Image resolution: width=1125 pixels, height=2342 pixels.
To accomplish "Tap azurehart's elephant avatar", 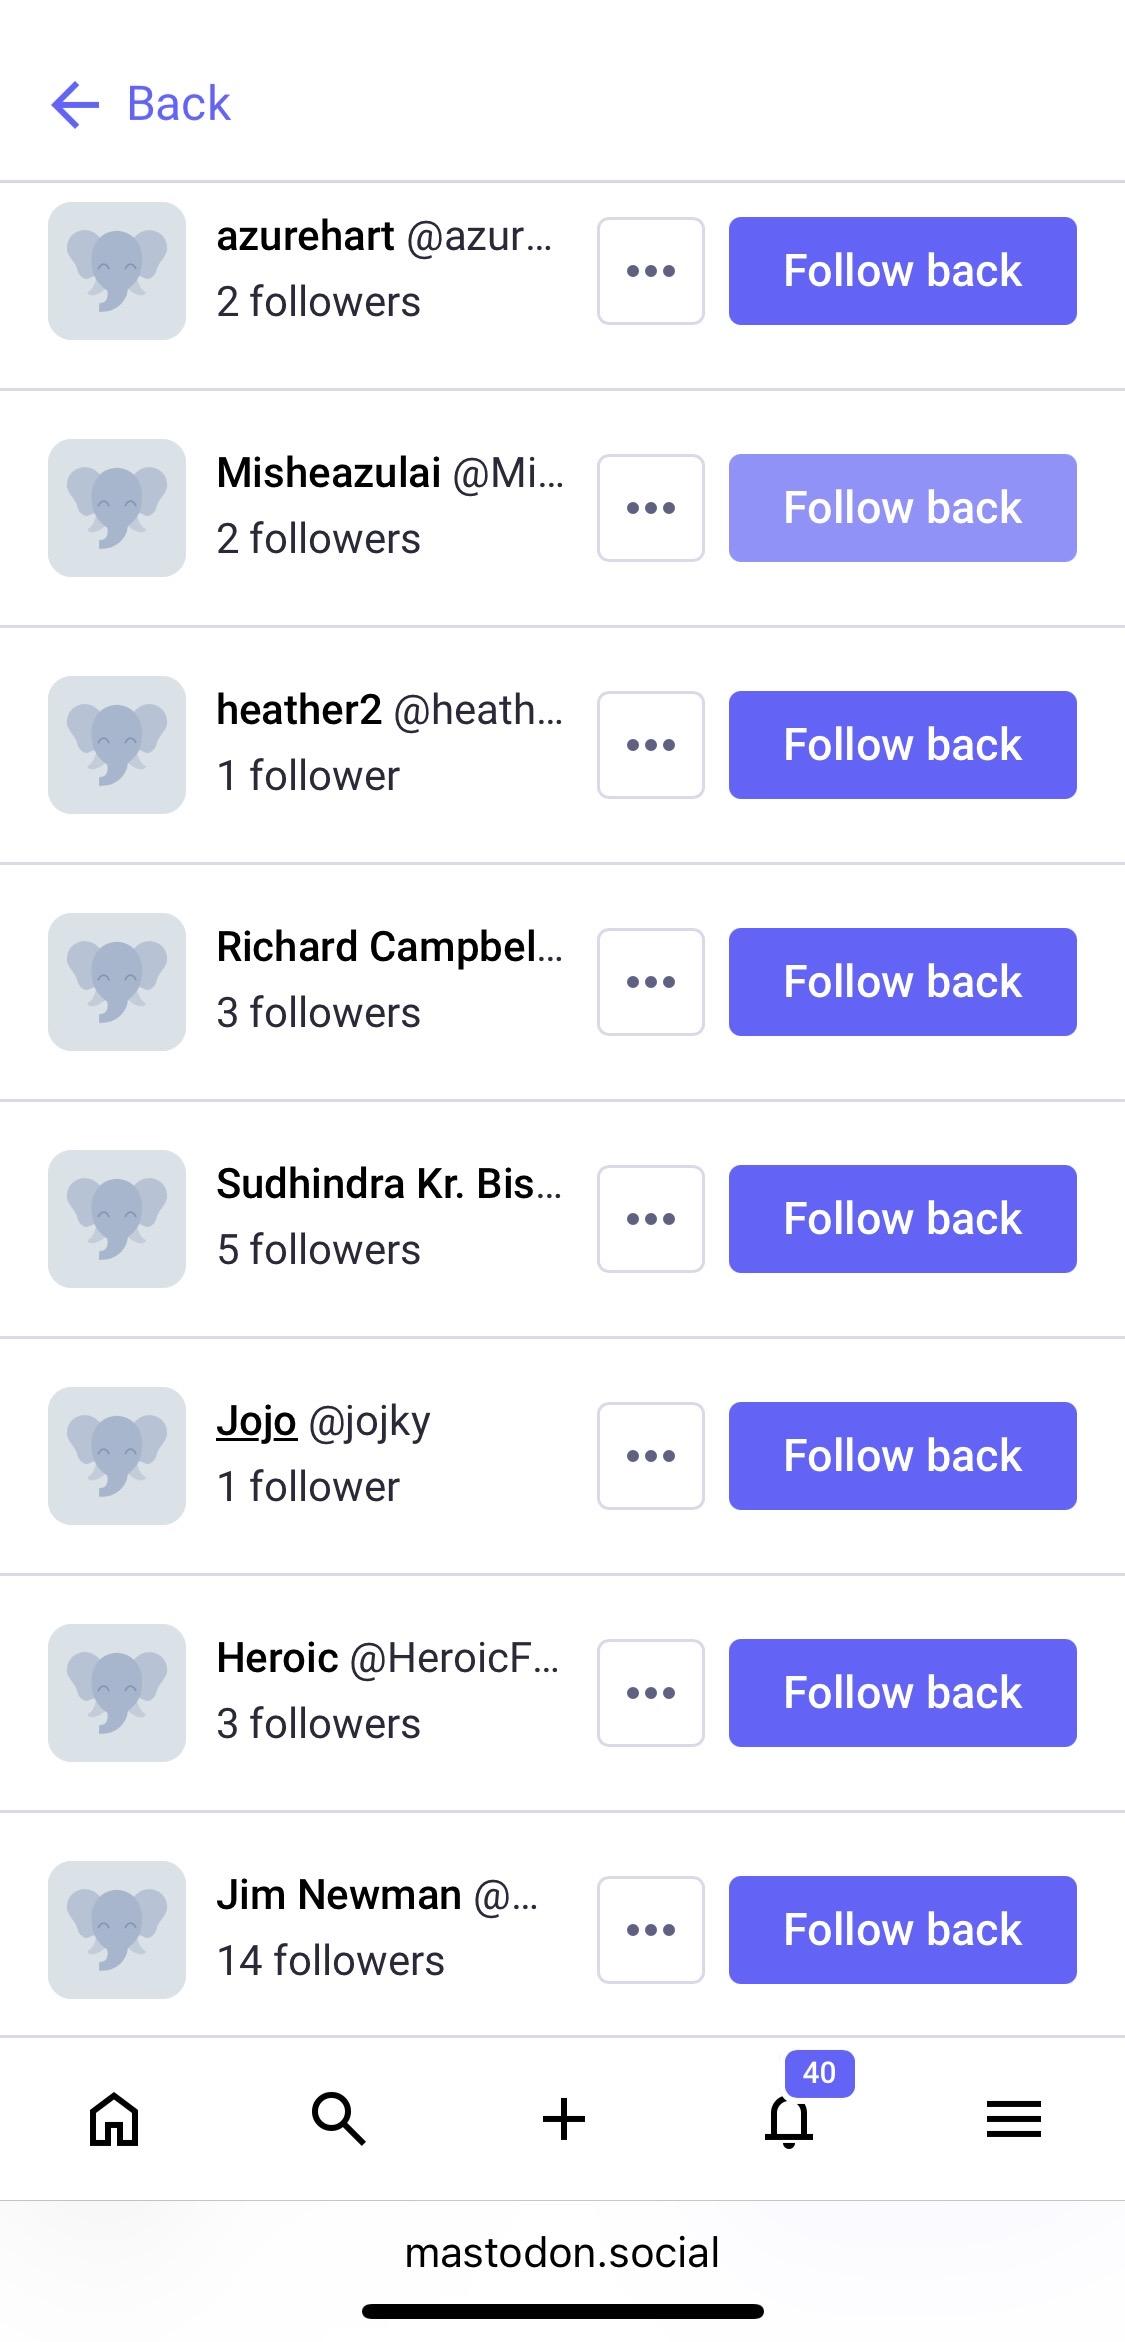I will 117,271.
